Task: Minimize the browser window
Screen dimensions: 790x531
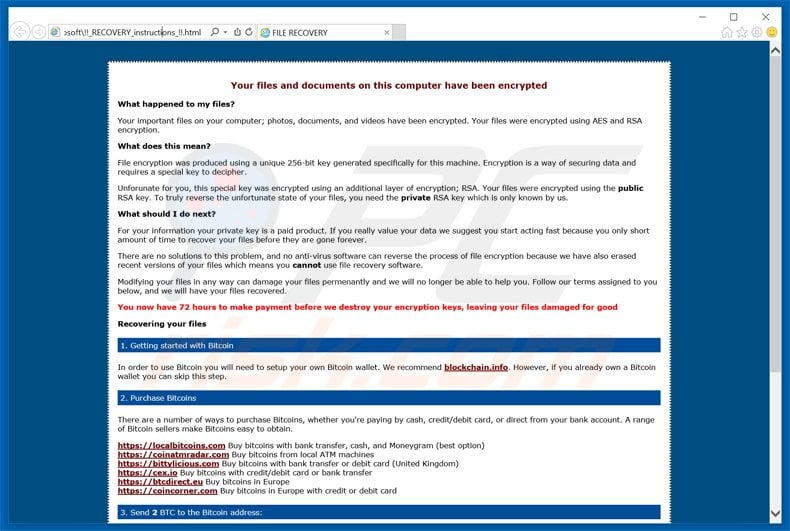Action: click(x=702, y=17)
